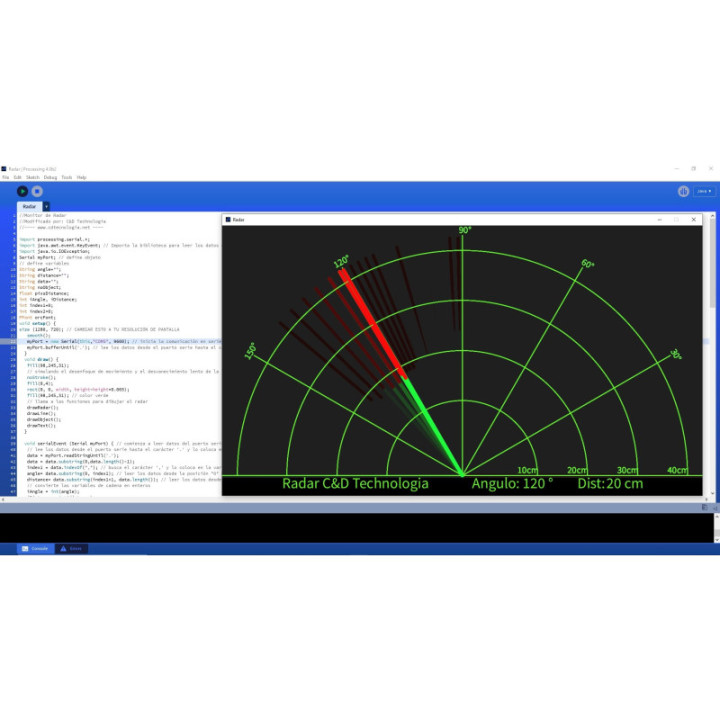This screenshot has height=720, width=720.
Task: Click the 'void serialEvent' code line
Action: (x=123, y=444)
